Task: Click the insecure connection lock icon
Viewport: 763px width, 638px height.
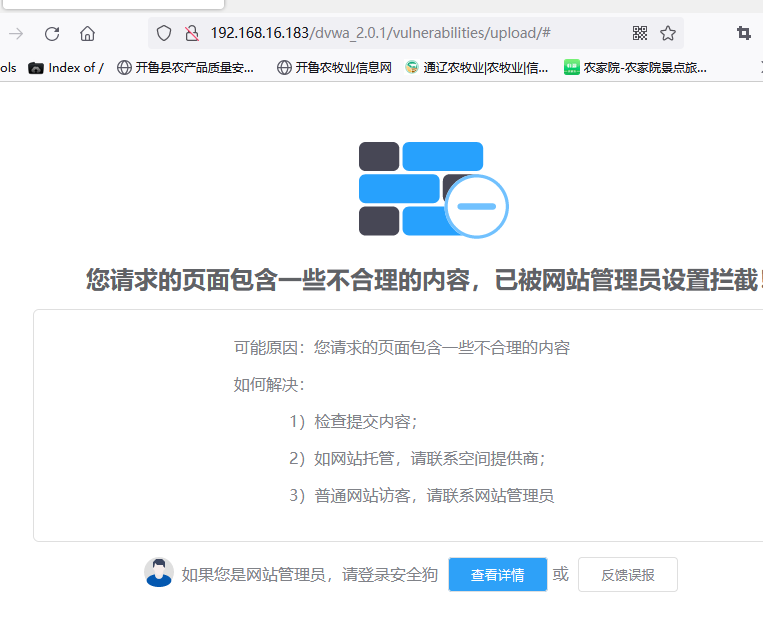Action: coord(192,33)
